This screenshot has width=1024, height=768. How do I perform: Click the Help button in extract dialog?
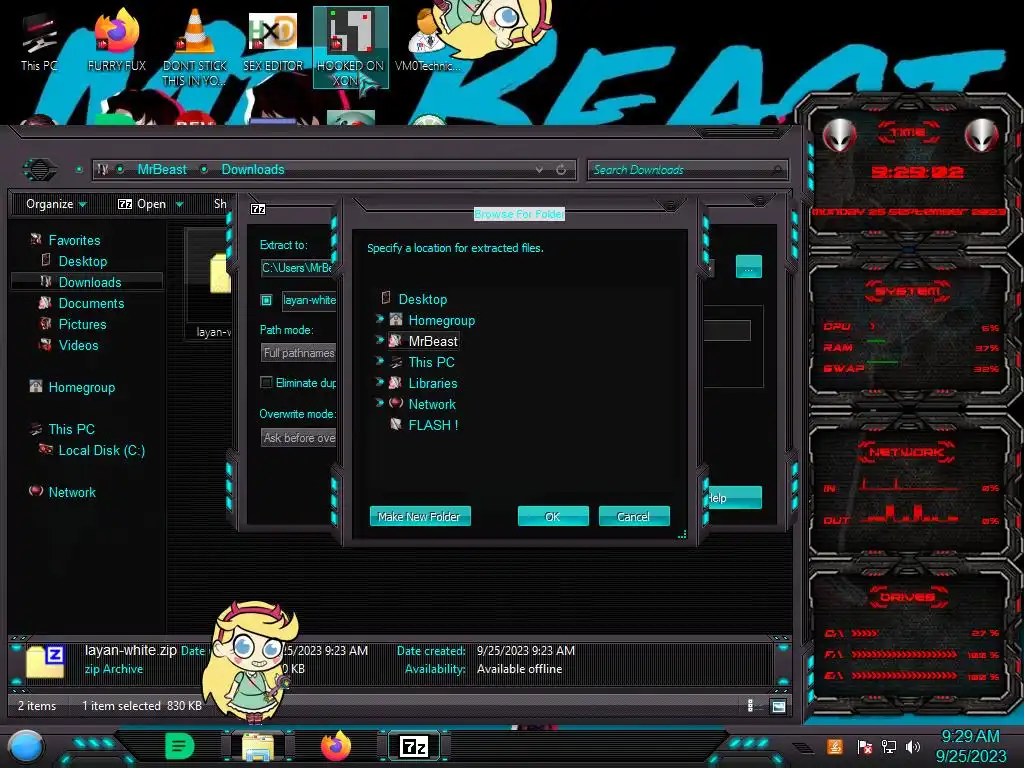point(735,498)
